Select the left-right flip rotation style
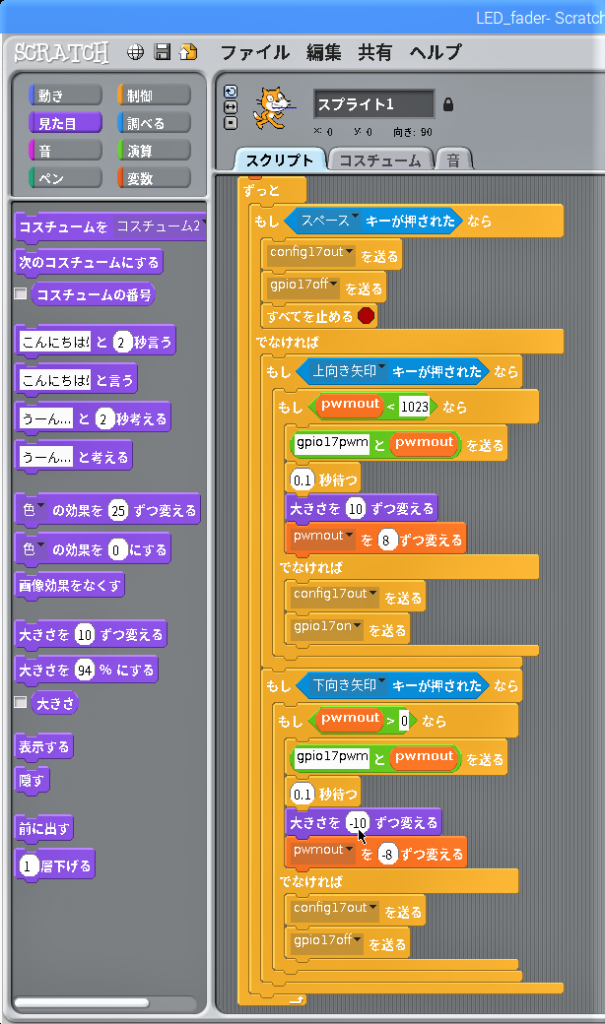Screen dimensions: 605x1024 (x=231, y=107)
